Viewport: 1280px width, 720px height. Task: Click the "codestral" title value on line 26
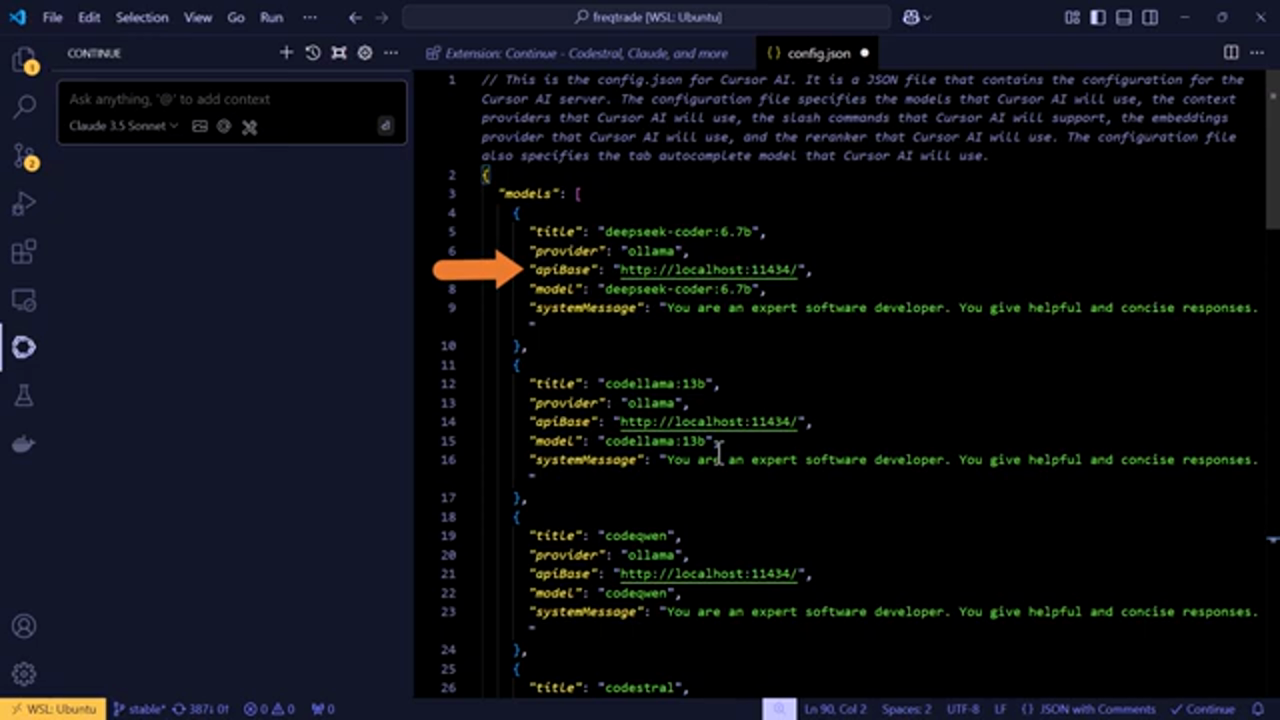point(641,688)
